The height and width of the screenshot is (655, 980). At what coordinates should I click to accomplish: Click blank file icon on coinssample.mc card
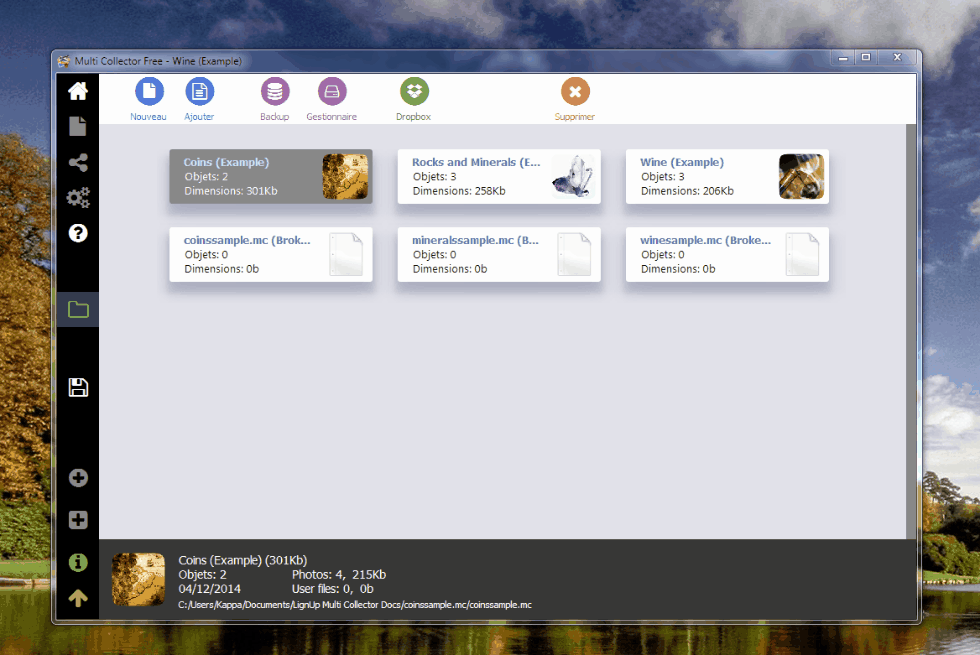click(346, 254)
